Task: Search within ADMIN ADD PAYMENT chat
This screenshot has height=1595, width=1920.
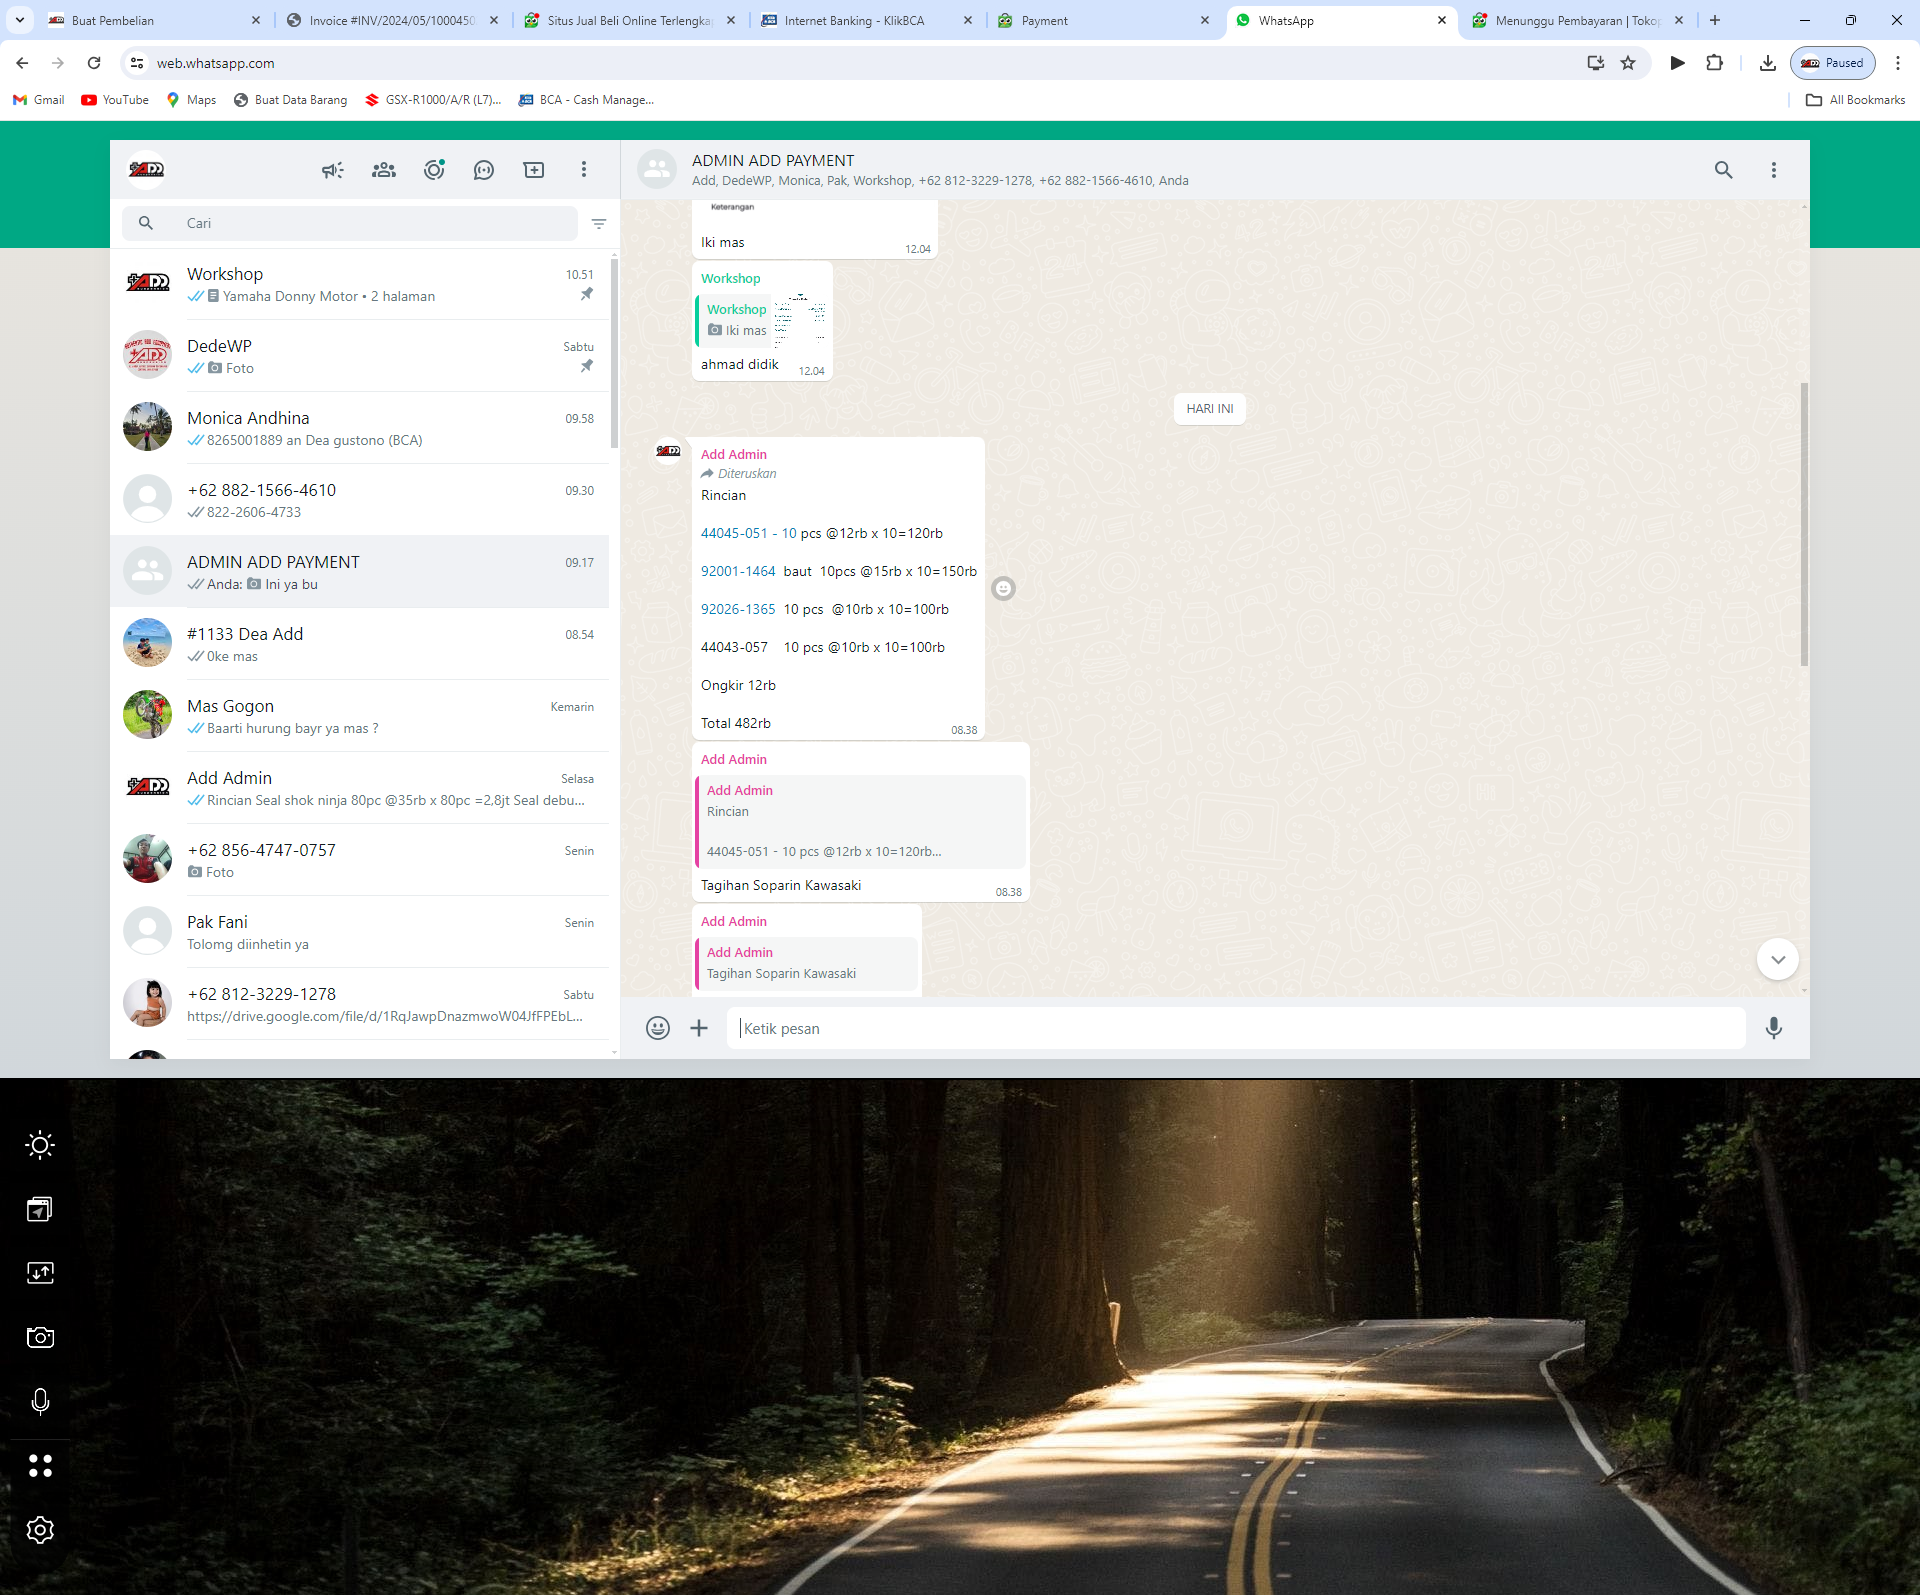Action: (x=1723, y=170)
